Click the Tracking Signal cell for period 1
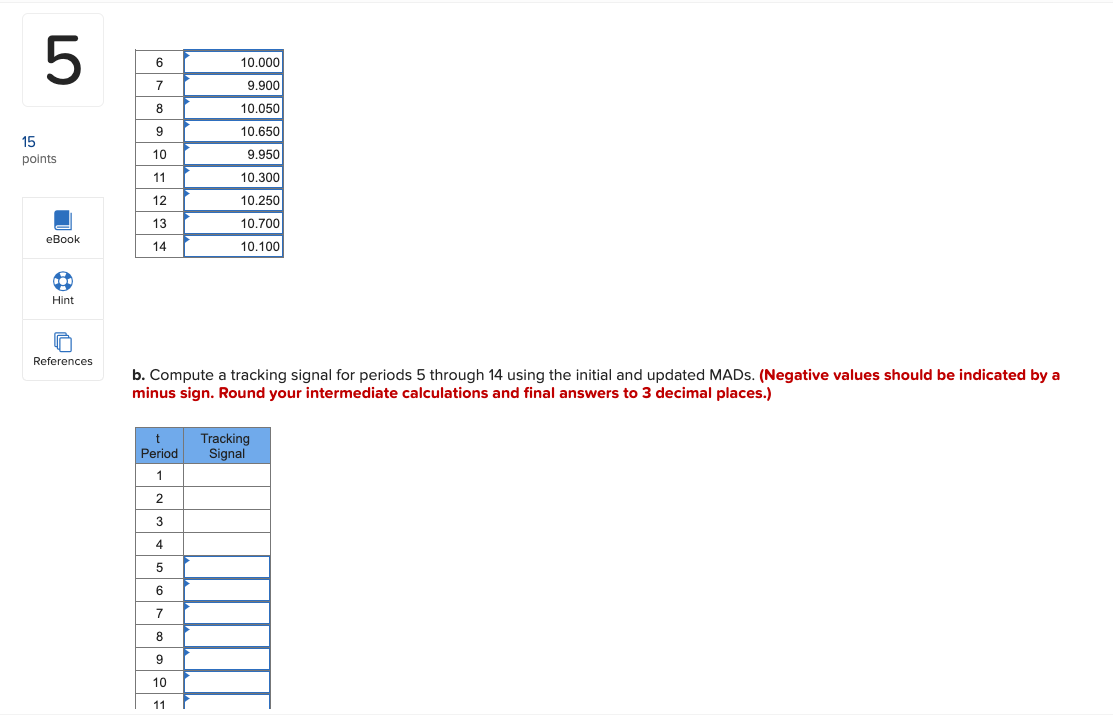This screenshot has width=1113, height=715. pyautogui.click(x=226, y=474)
